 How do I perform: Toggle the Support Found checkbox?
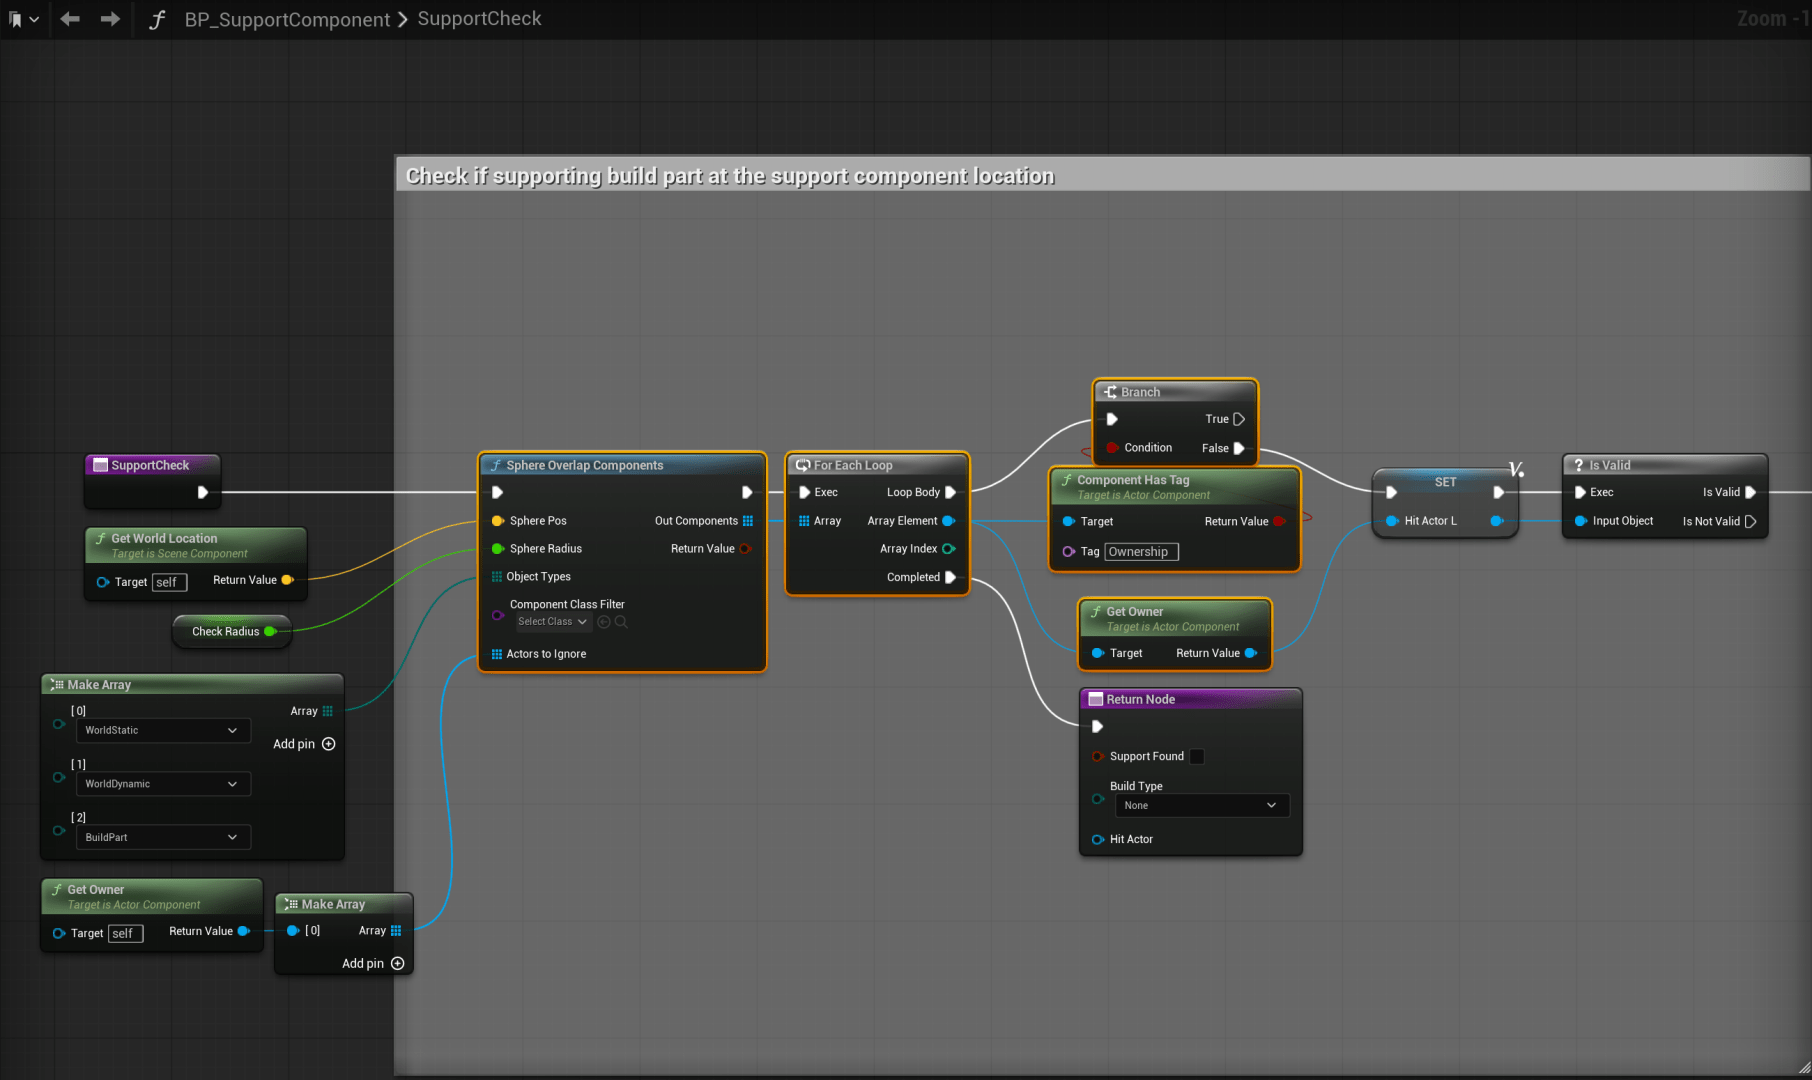tap(1197, 757)
